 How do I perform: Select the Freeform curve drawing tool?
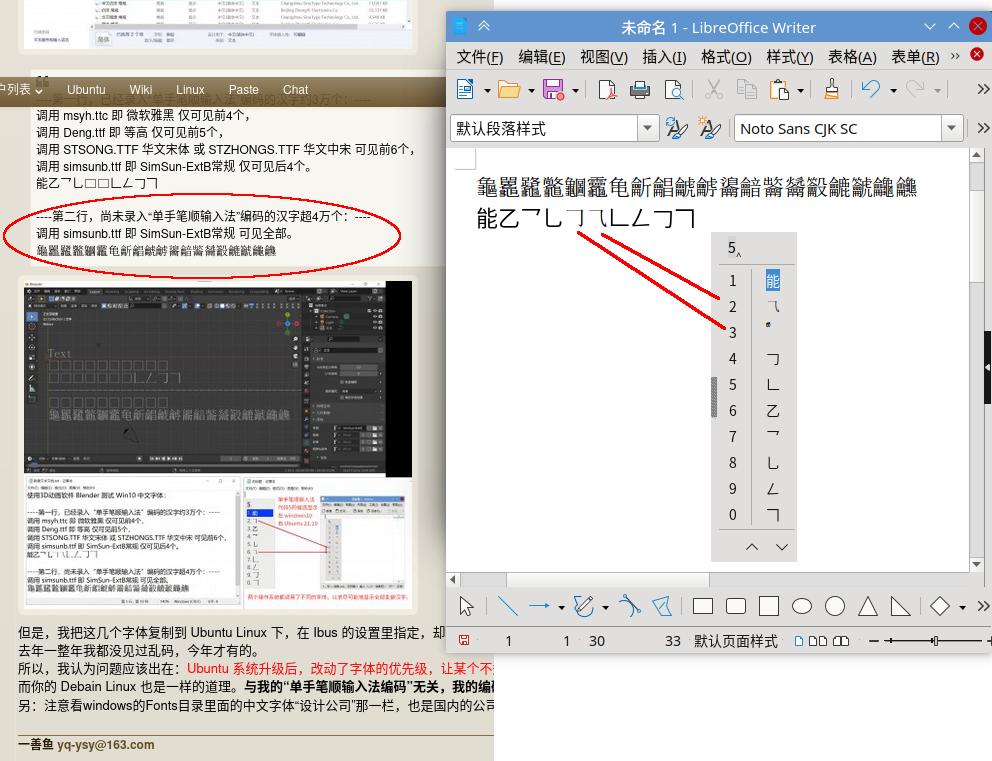[x=583, y=606]
